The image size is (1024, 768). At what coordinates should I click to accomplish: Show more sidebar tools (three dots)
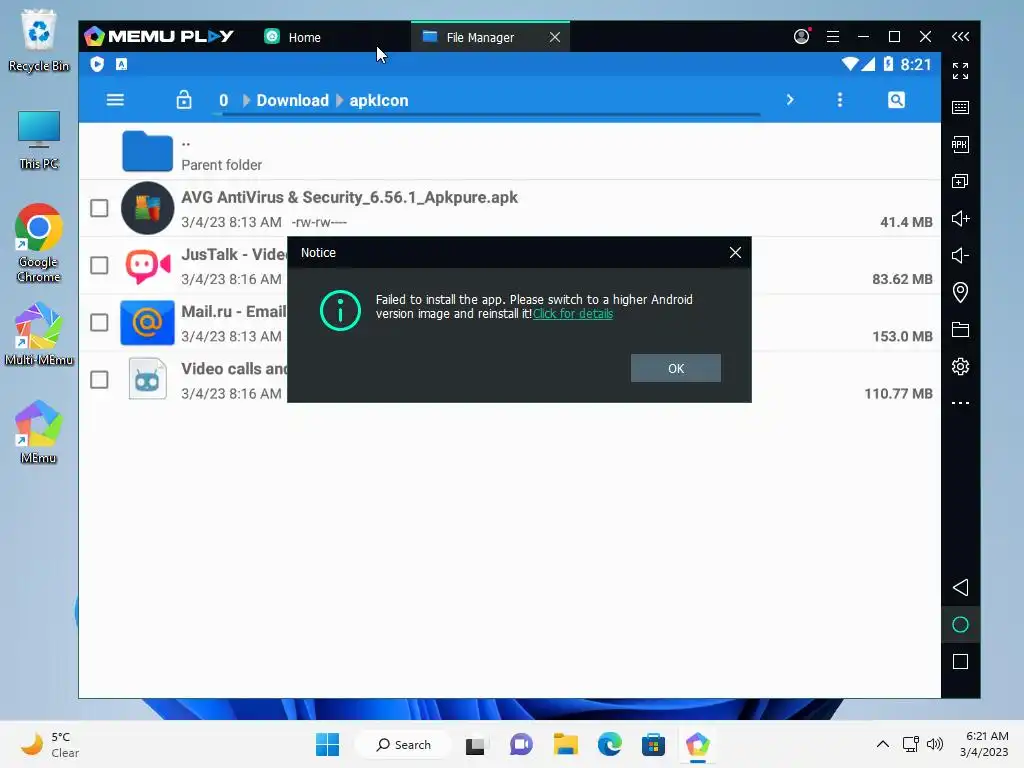click(960, 403)
